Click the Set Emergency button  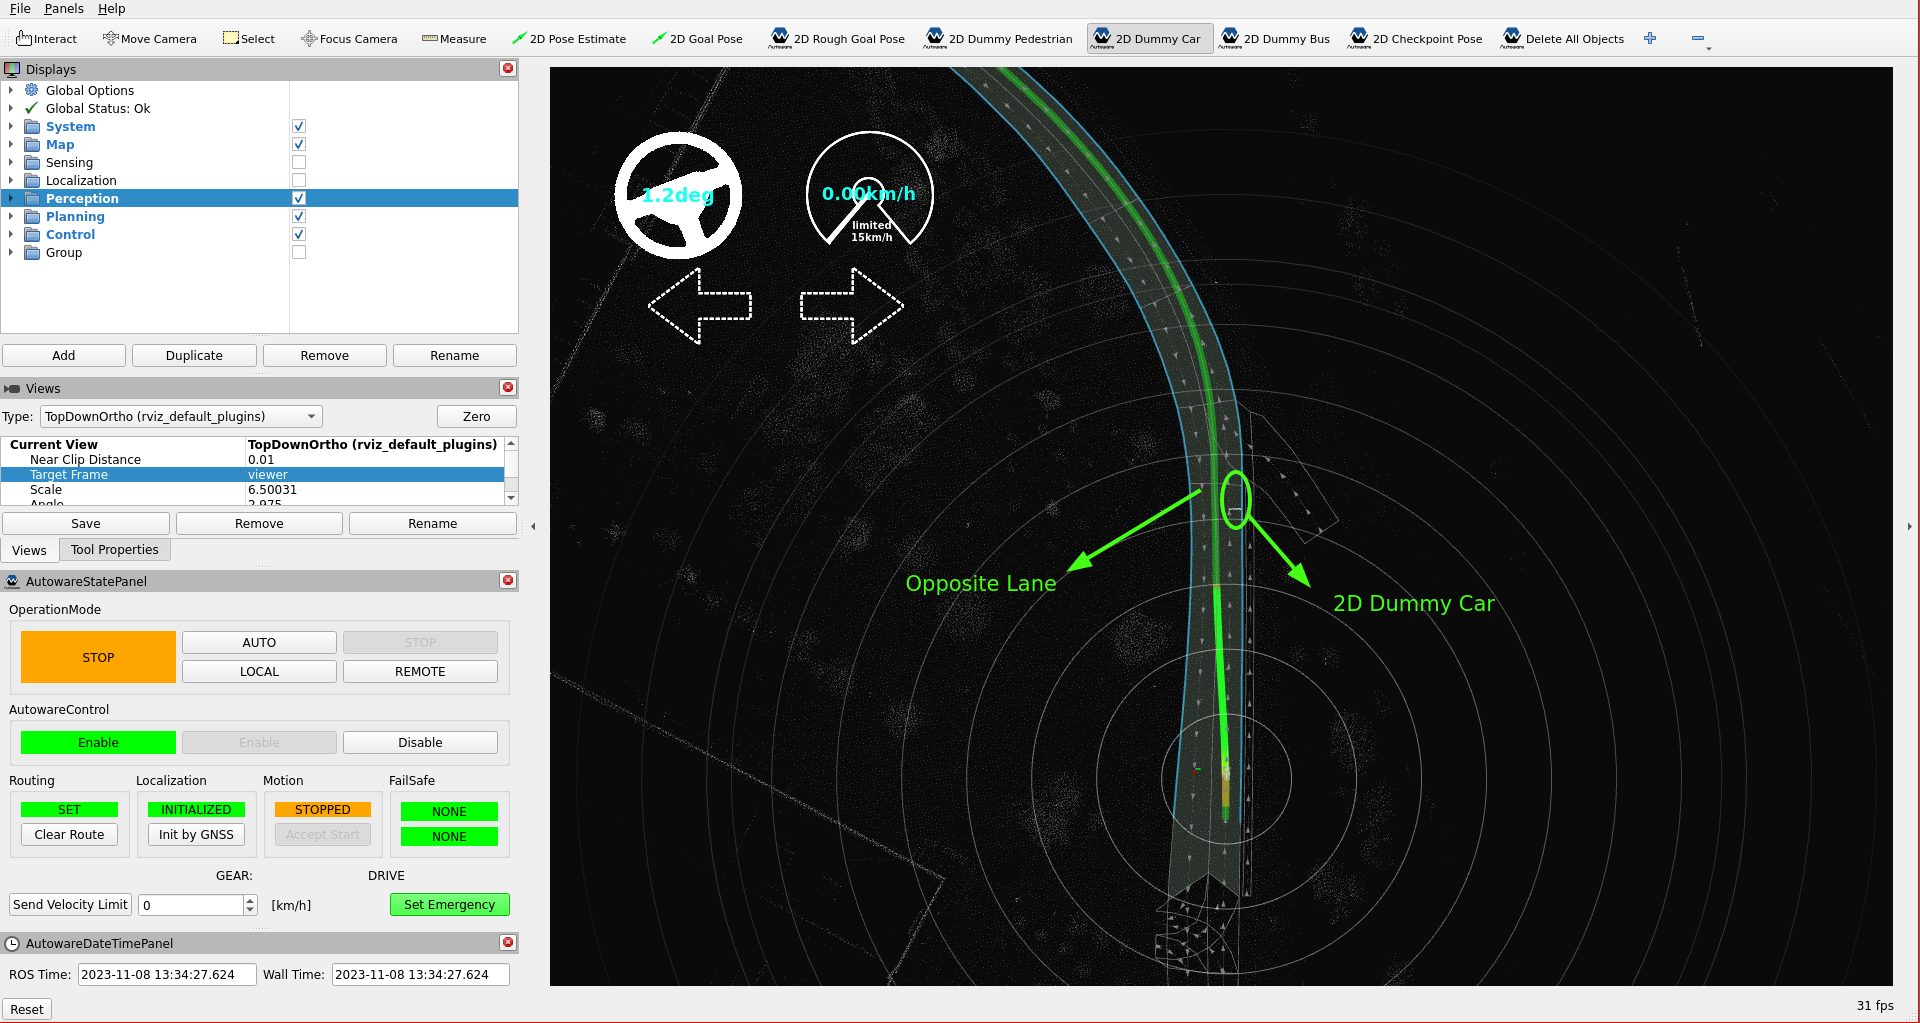[x=449, y=905]
